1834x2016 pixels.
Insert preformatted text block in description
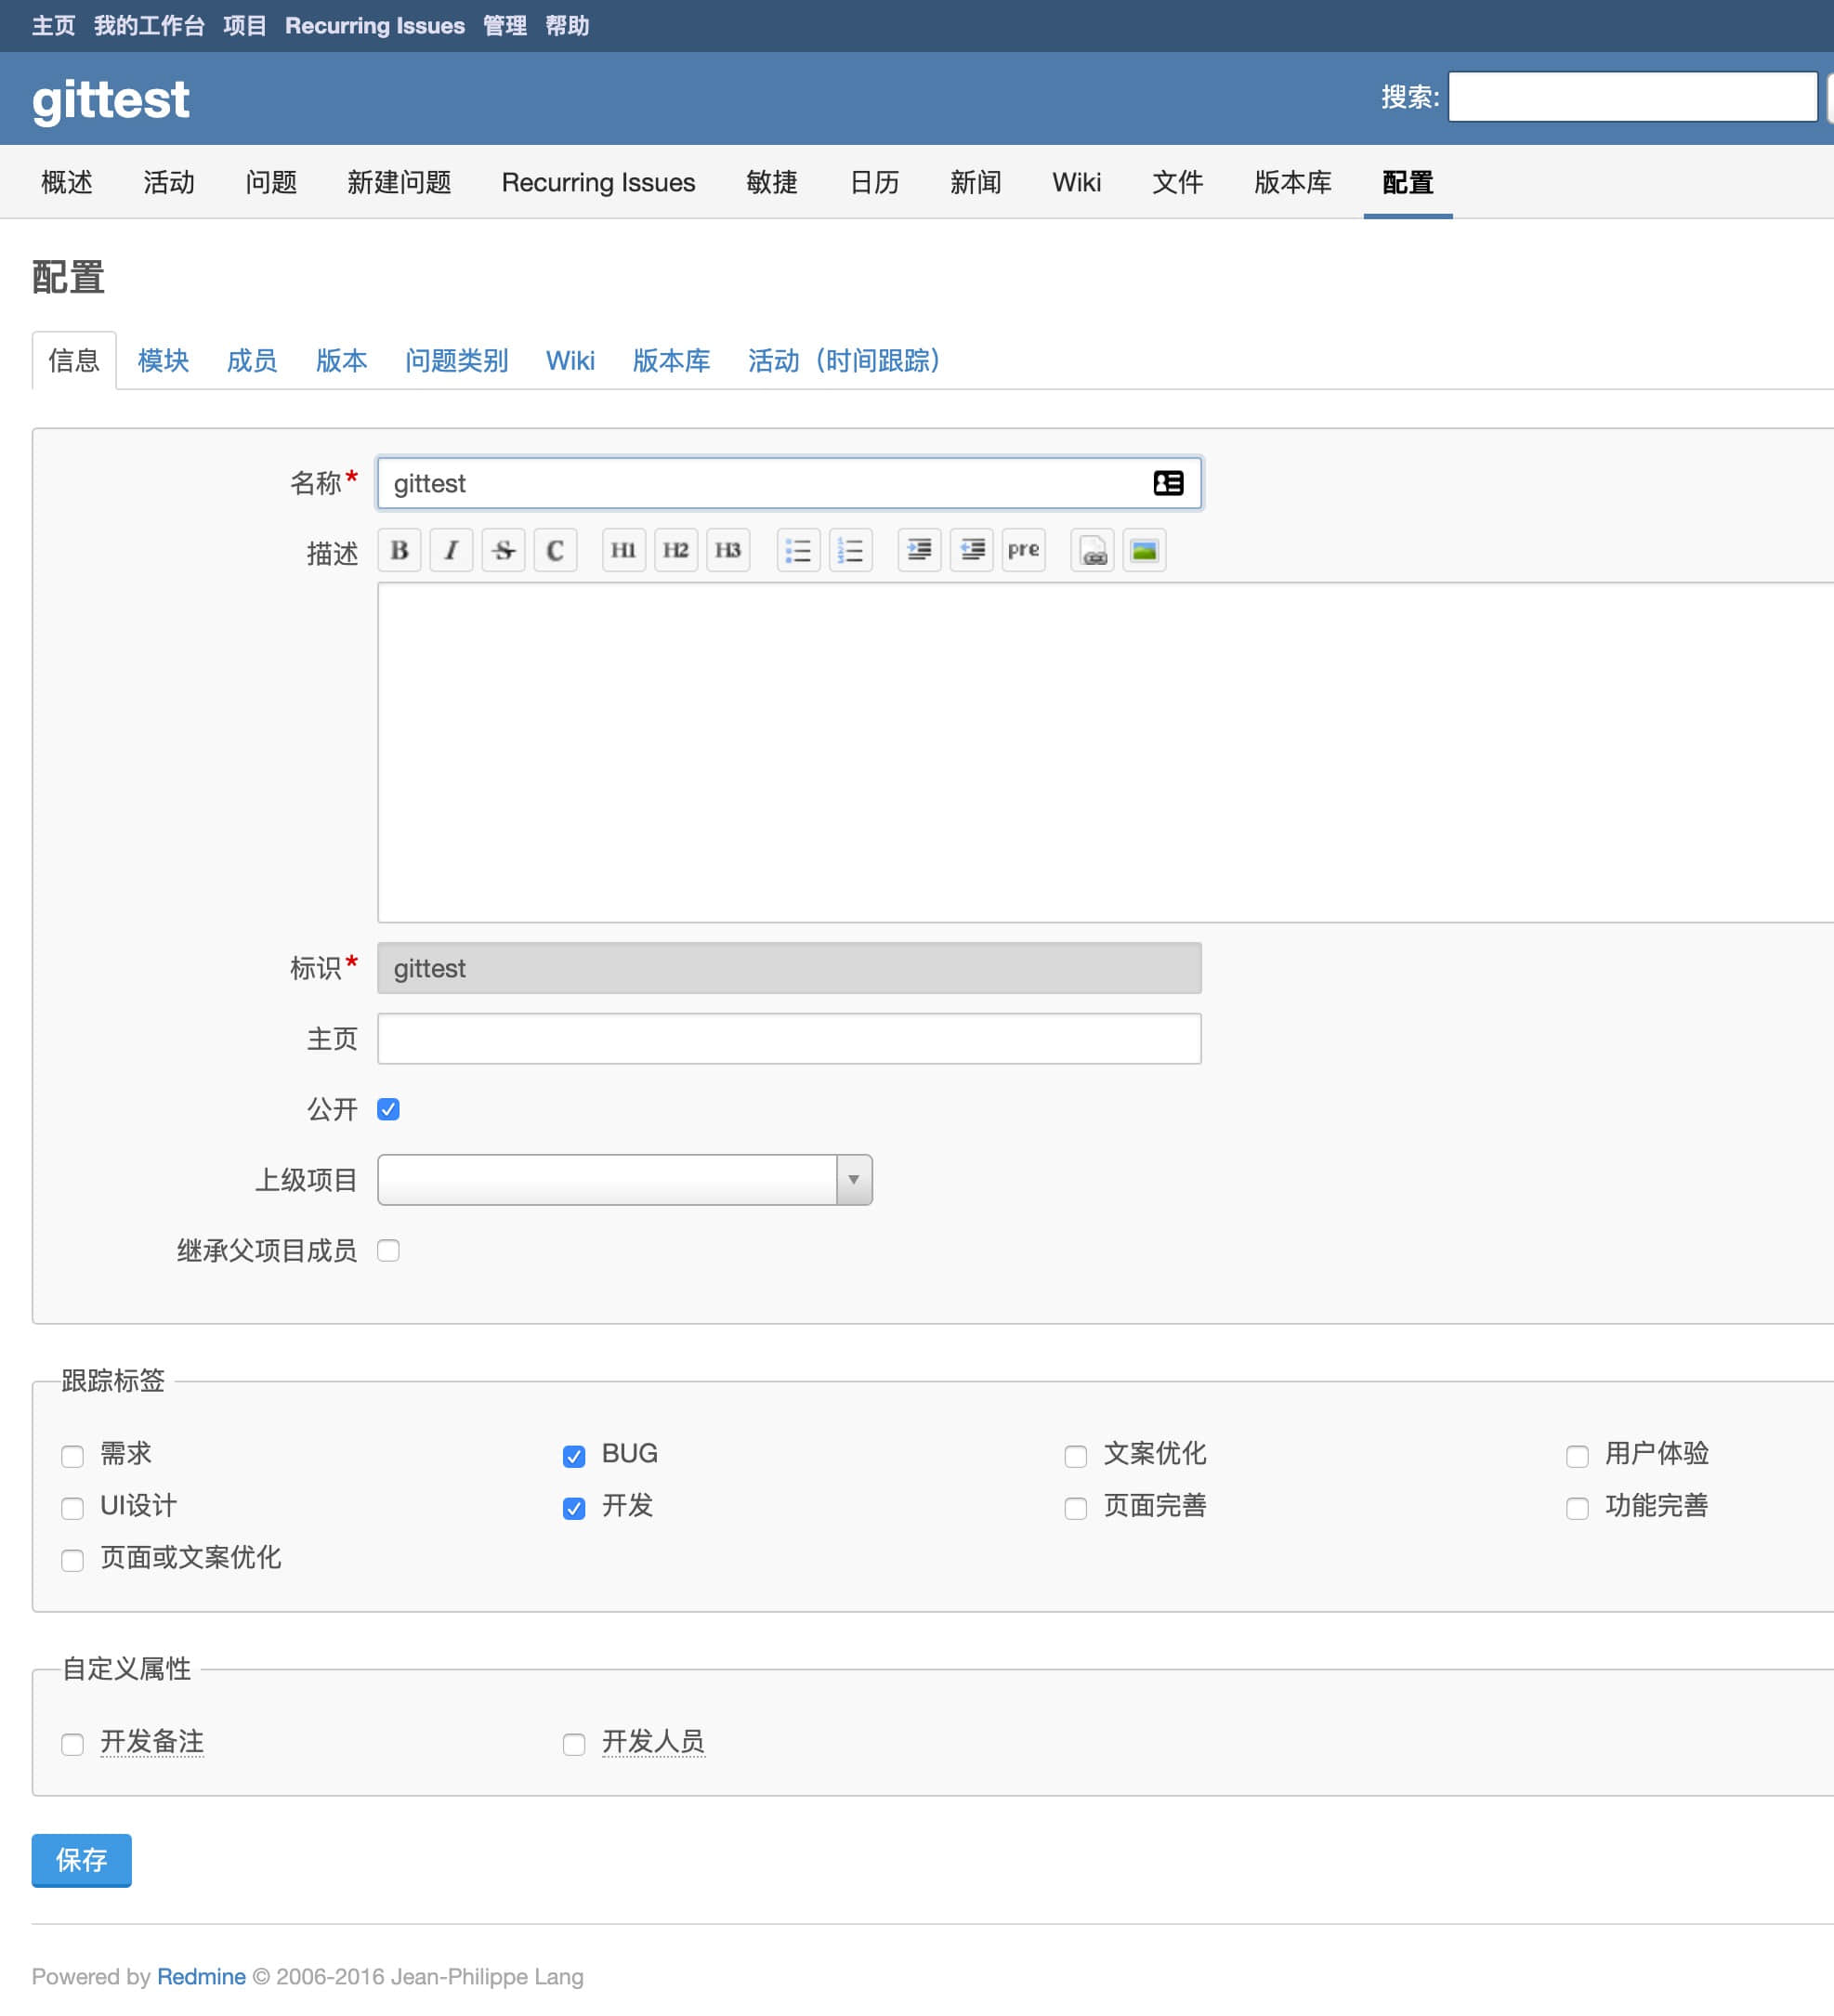pyautogui.click(x=1023, y=550)
